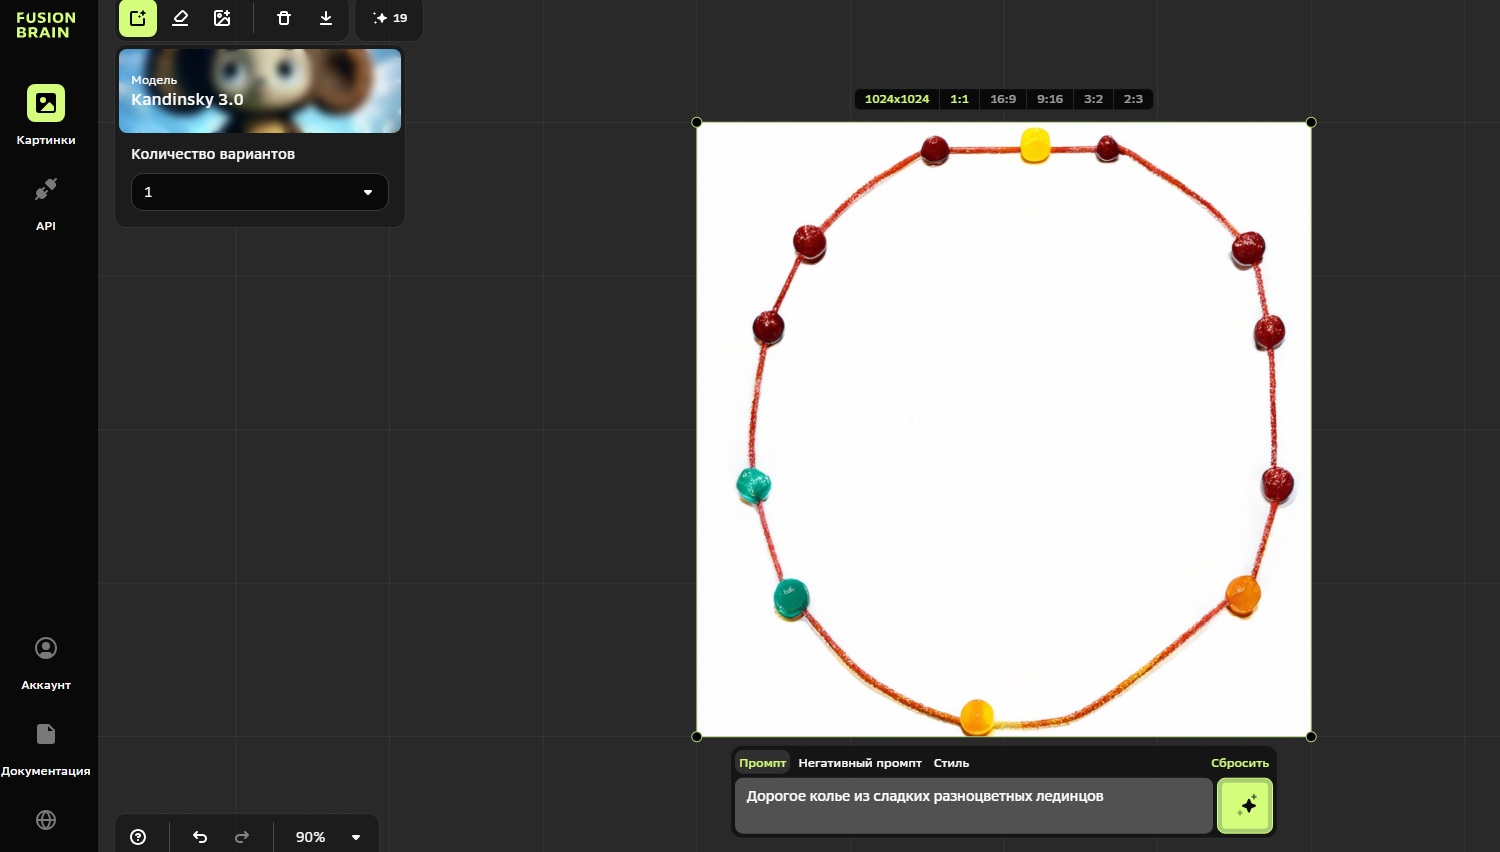The width and height of the screenshot is (1500, 852).
Task: Select the eraser tool in toolbar
Action: pyautogui.click(x=180, y=18)
